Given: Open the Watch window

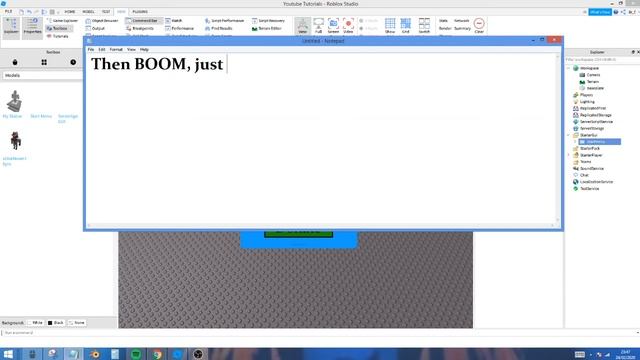Looking at the screenshot, I should pyautogui.click(x=174, y=20).
